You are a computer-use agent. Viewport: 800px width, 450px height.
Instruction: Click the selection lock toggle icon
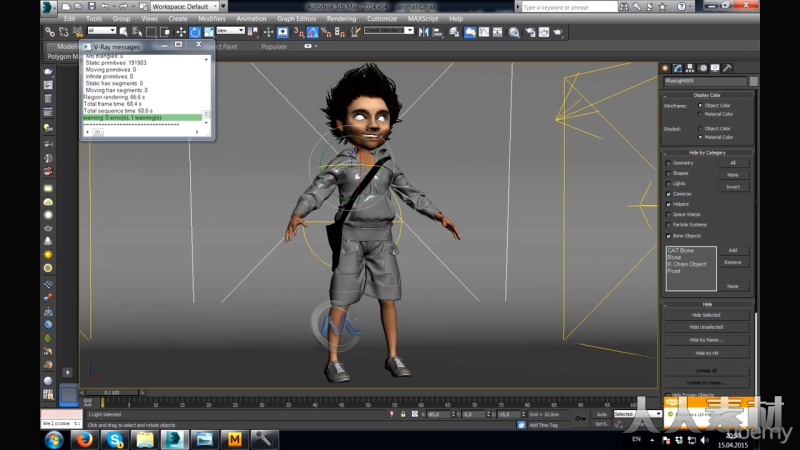pyautogui.click(x=403, y=414)
